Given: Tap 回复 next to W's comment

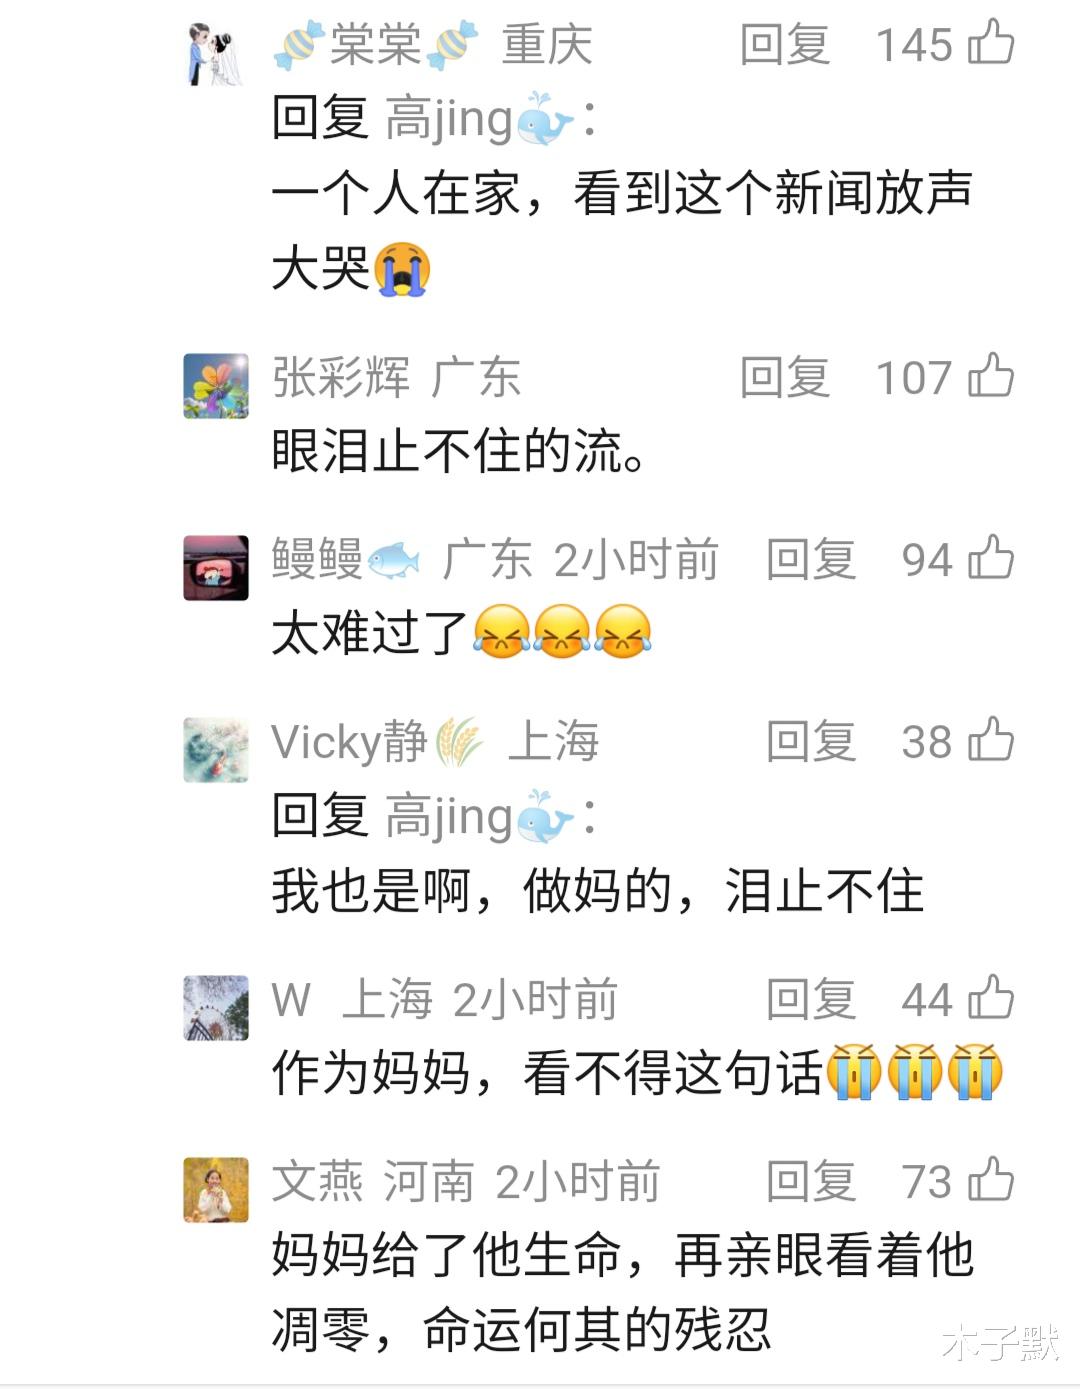Looking at the screenshot, I should [811, 1000].
